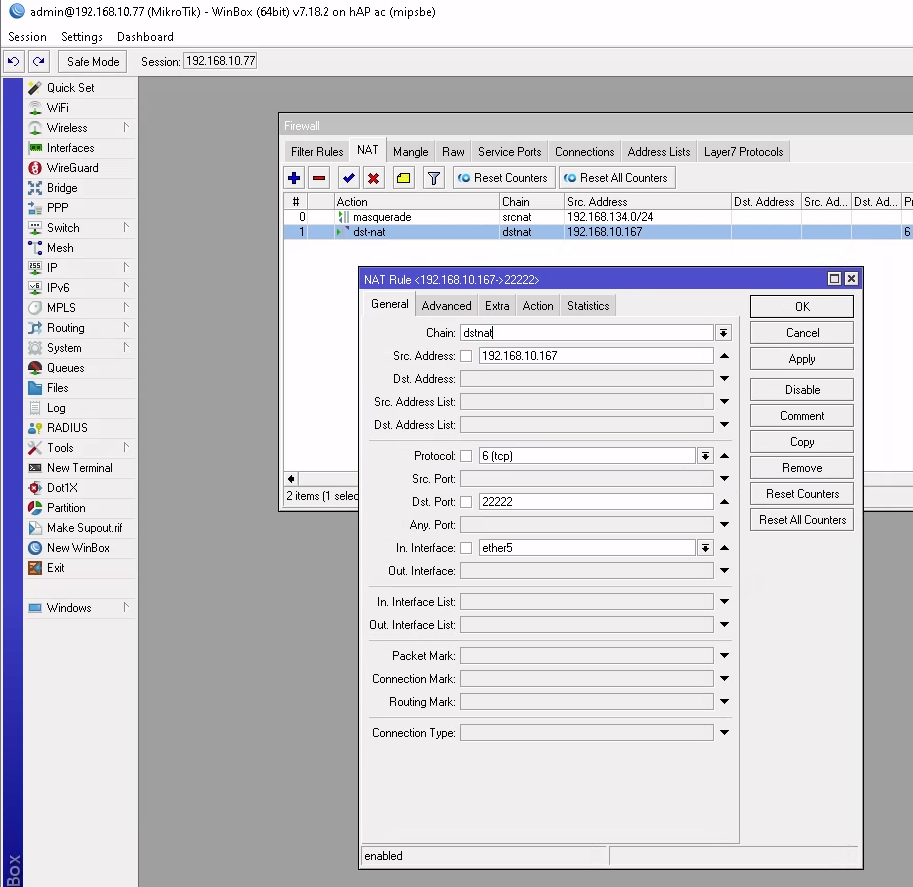Switch to the Action tab
The height and width of the screenshot is (887, 913).
[x=537, y=306]
